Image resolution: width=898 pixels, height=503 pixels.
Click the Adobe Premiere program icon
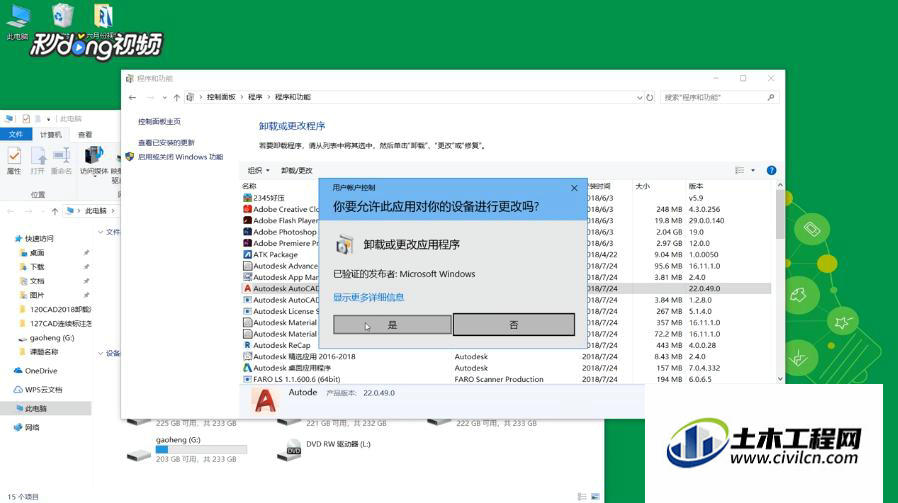(x=247, y=243)
